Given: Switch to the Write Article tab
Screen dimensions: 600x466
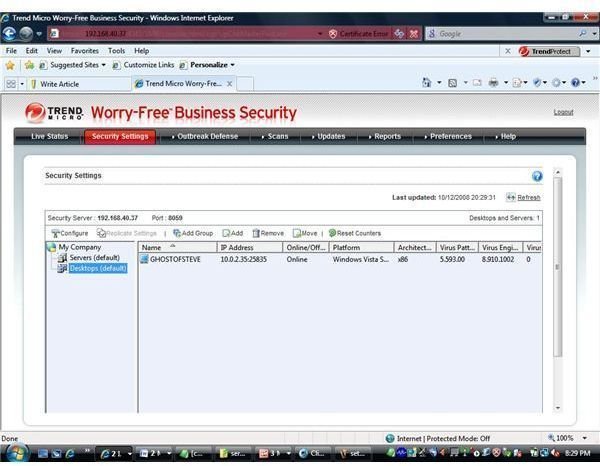Looking at the screenshot, I should [x=80, y=84].
